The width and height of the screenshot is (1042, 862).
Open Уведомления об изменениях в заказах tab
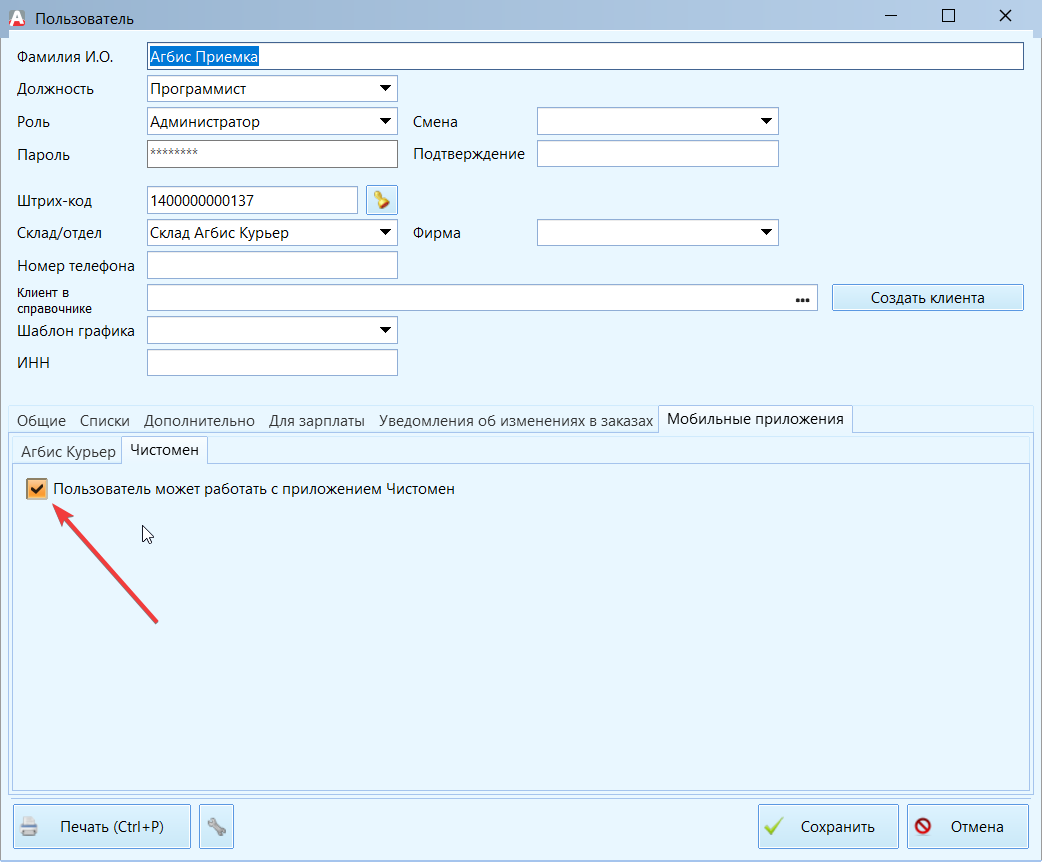(516, 421)
